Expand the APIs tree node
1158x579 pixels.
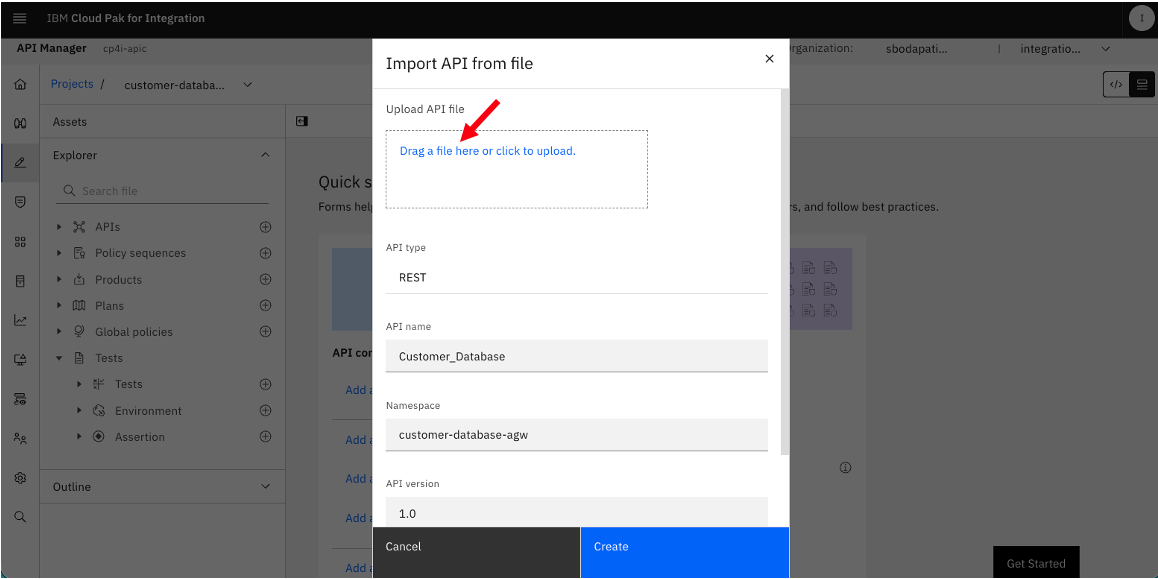59,227
